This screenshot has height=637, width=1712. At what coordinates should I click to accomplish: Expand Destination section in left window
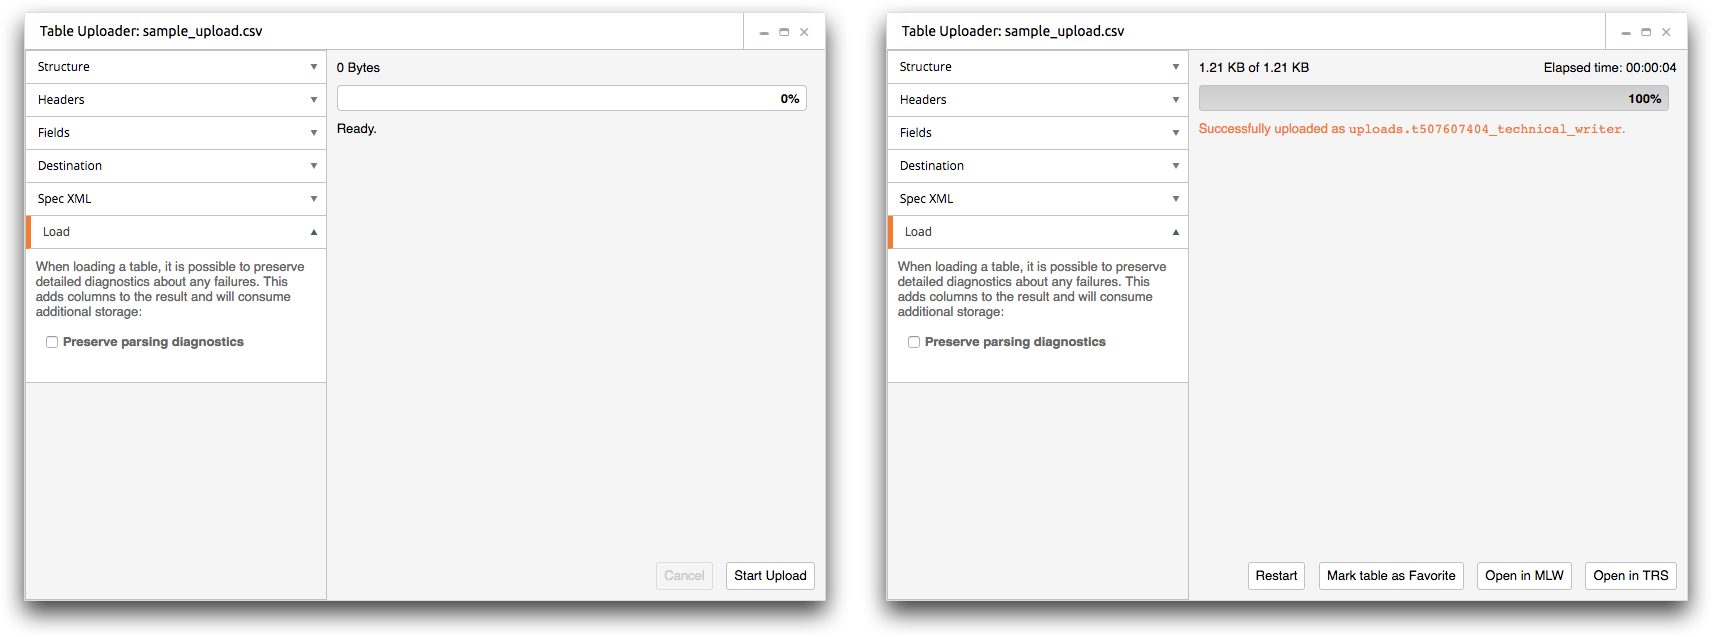click(176, 166)
